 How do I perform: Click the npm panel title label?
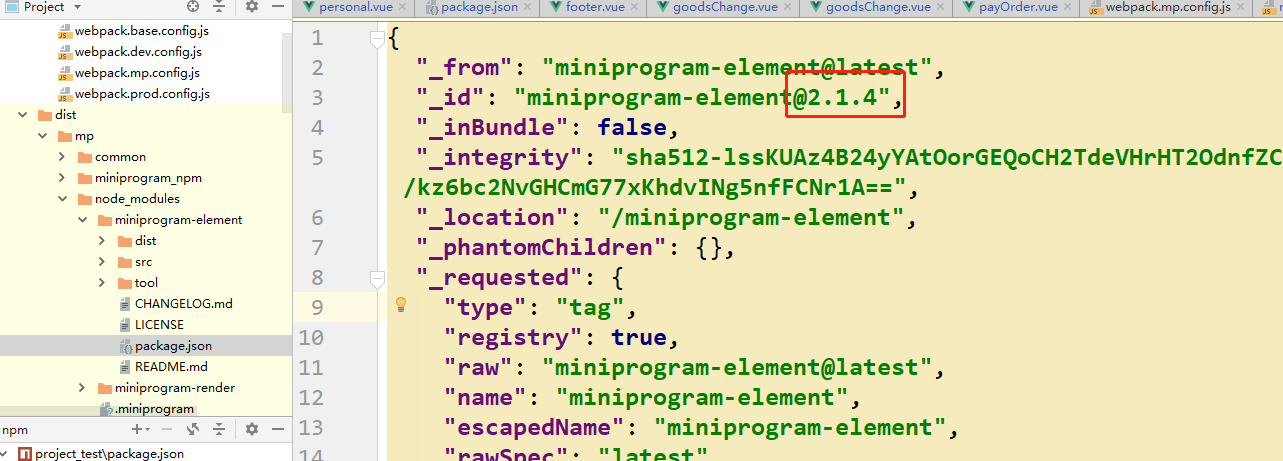click(14, 429)
